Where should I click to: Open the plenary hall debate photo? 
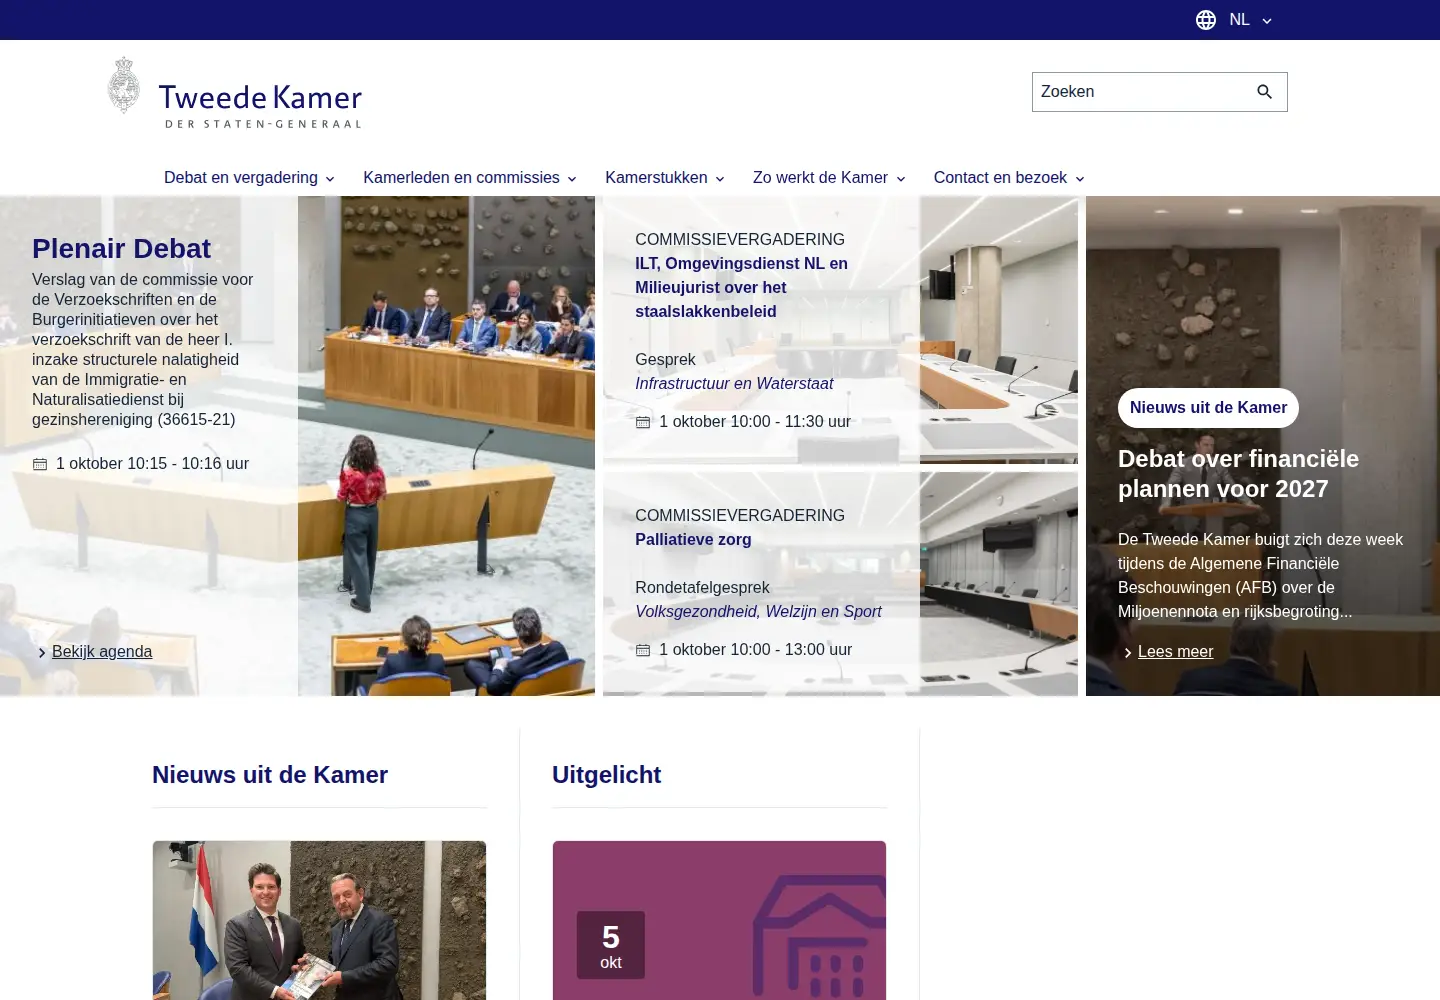pyautogui.click(x=446, y=446)
